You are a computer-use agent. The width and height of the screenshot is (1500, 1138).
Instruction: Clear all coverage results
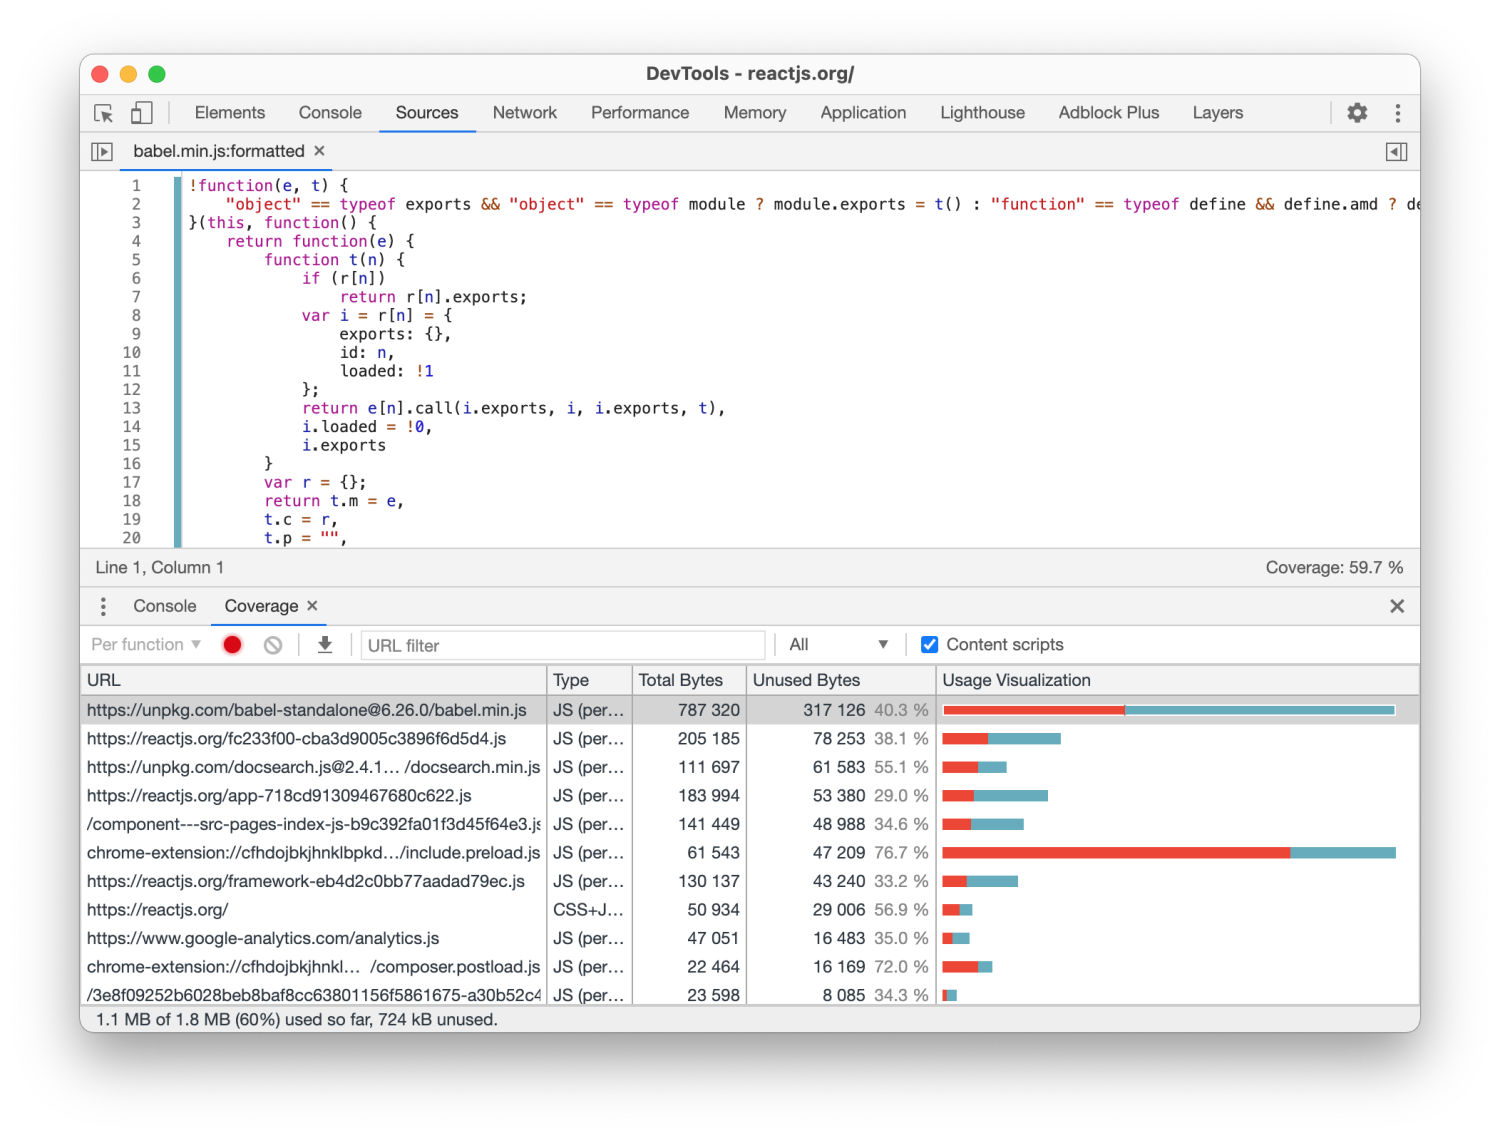point(273,645)
